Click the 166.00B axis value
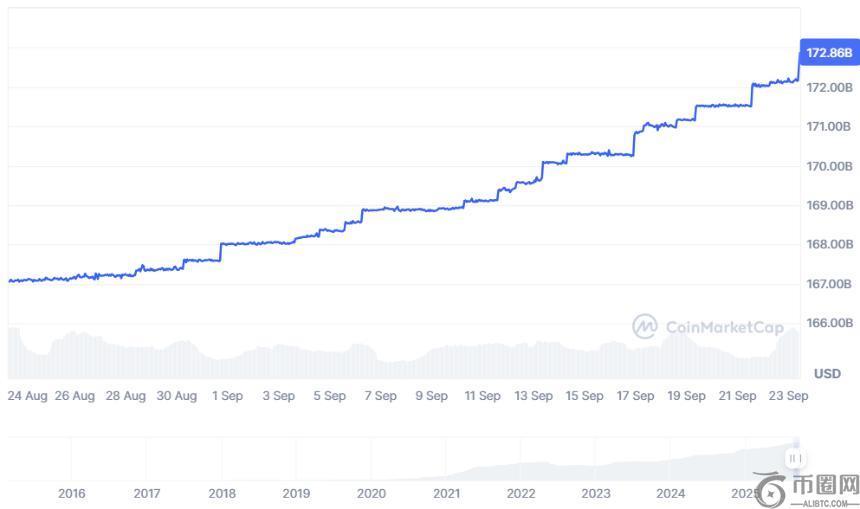Screen dimensions: 860x509 pos(829,323)
